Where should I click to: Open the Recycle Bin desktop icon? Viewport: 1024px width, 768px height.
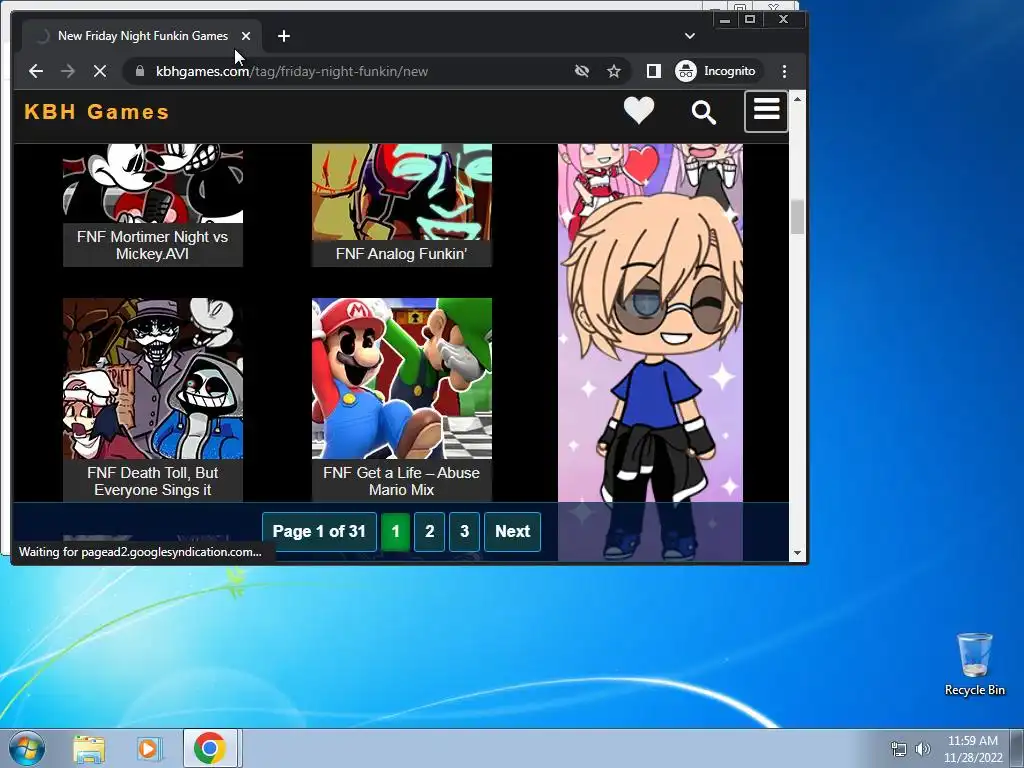click(974, 665)
